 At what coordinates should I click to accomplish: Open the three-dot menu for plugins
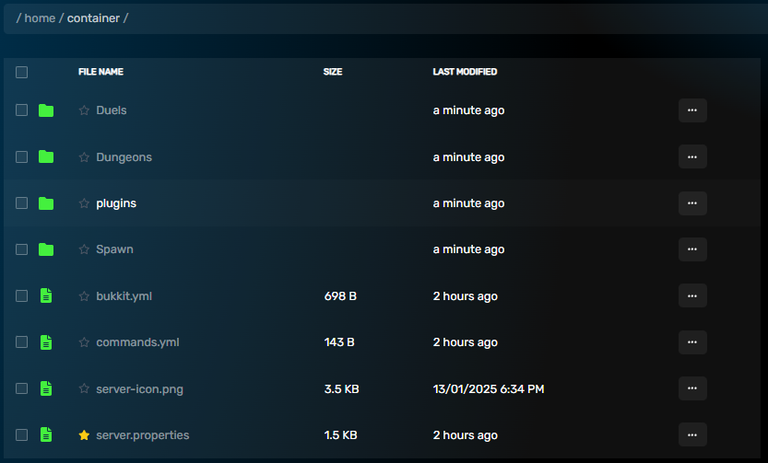[x=692, y=203]
